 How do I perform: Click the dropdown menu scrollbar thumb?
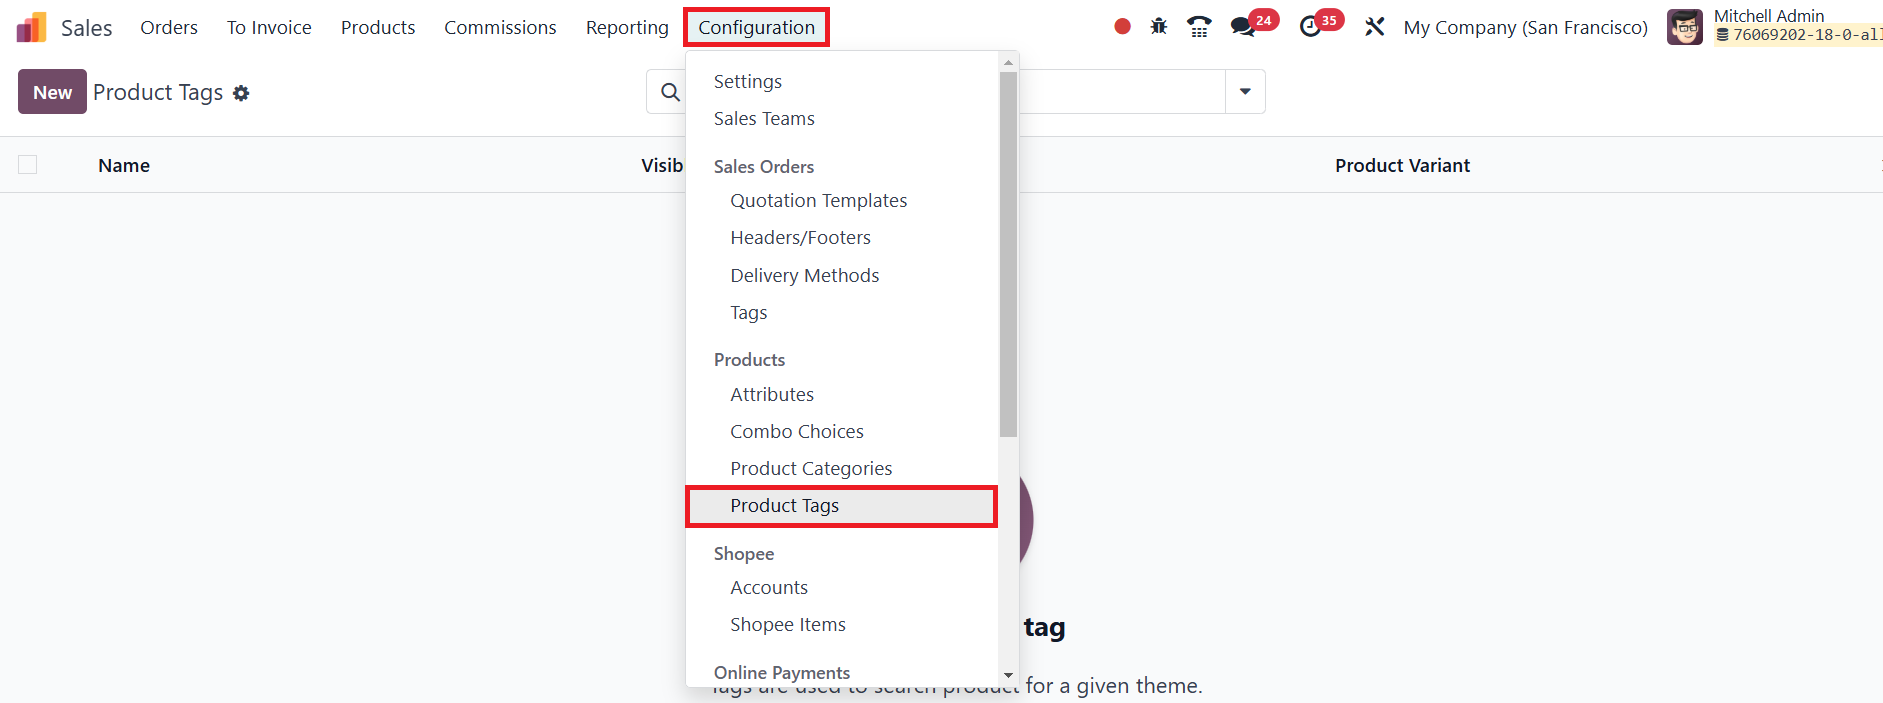1008,254
